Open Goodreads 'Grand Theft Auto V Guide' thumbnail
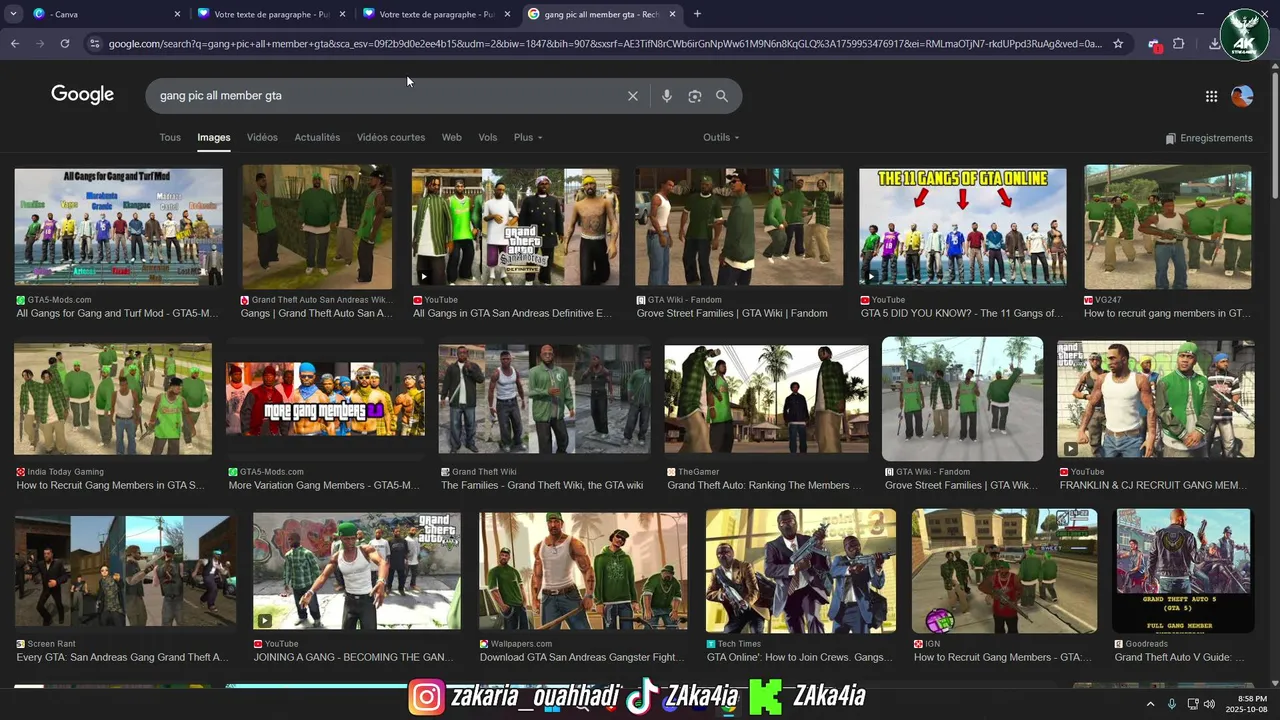The width and height of the screenshot is (1280, 720). tap(1182, 571)
